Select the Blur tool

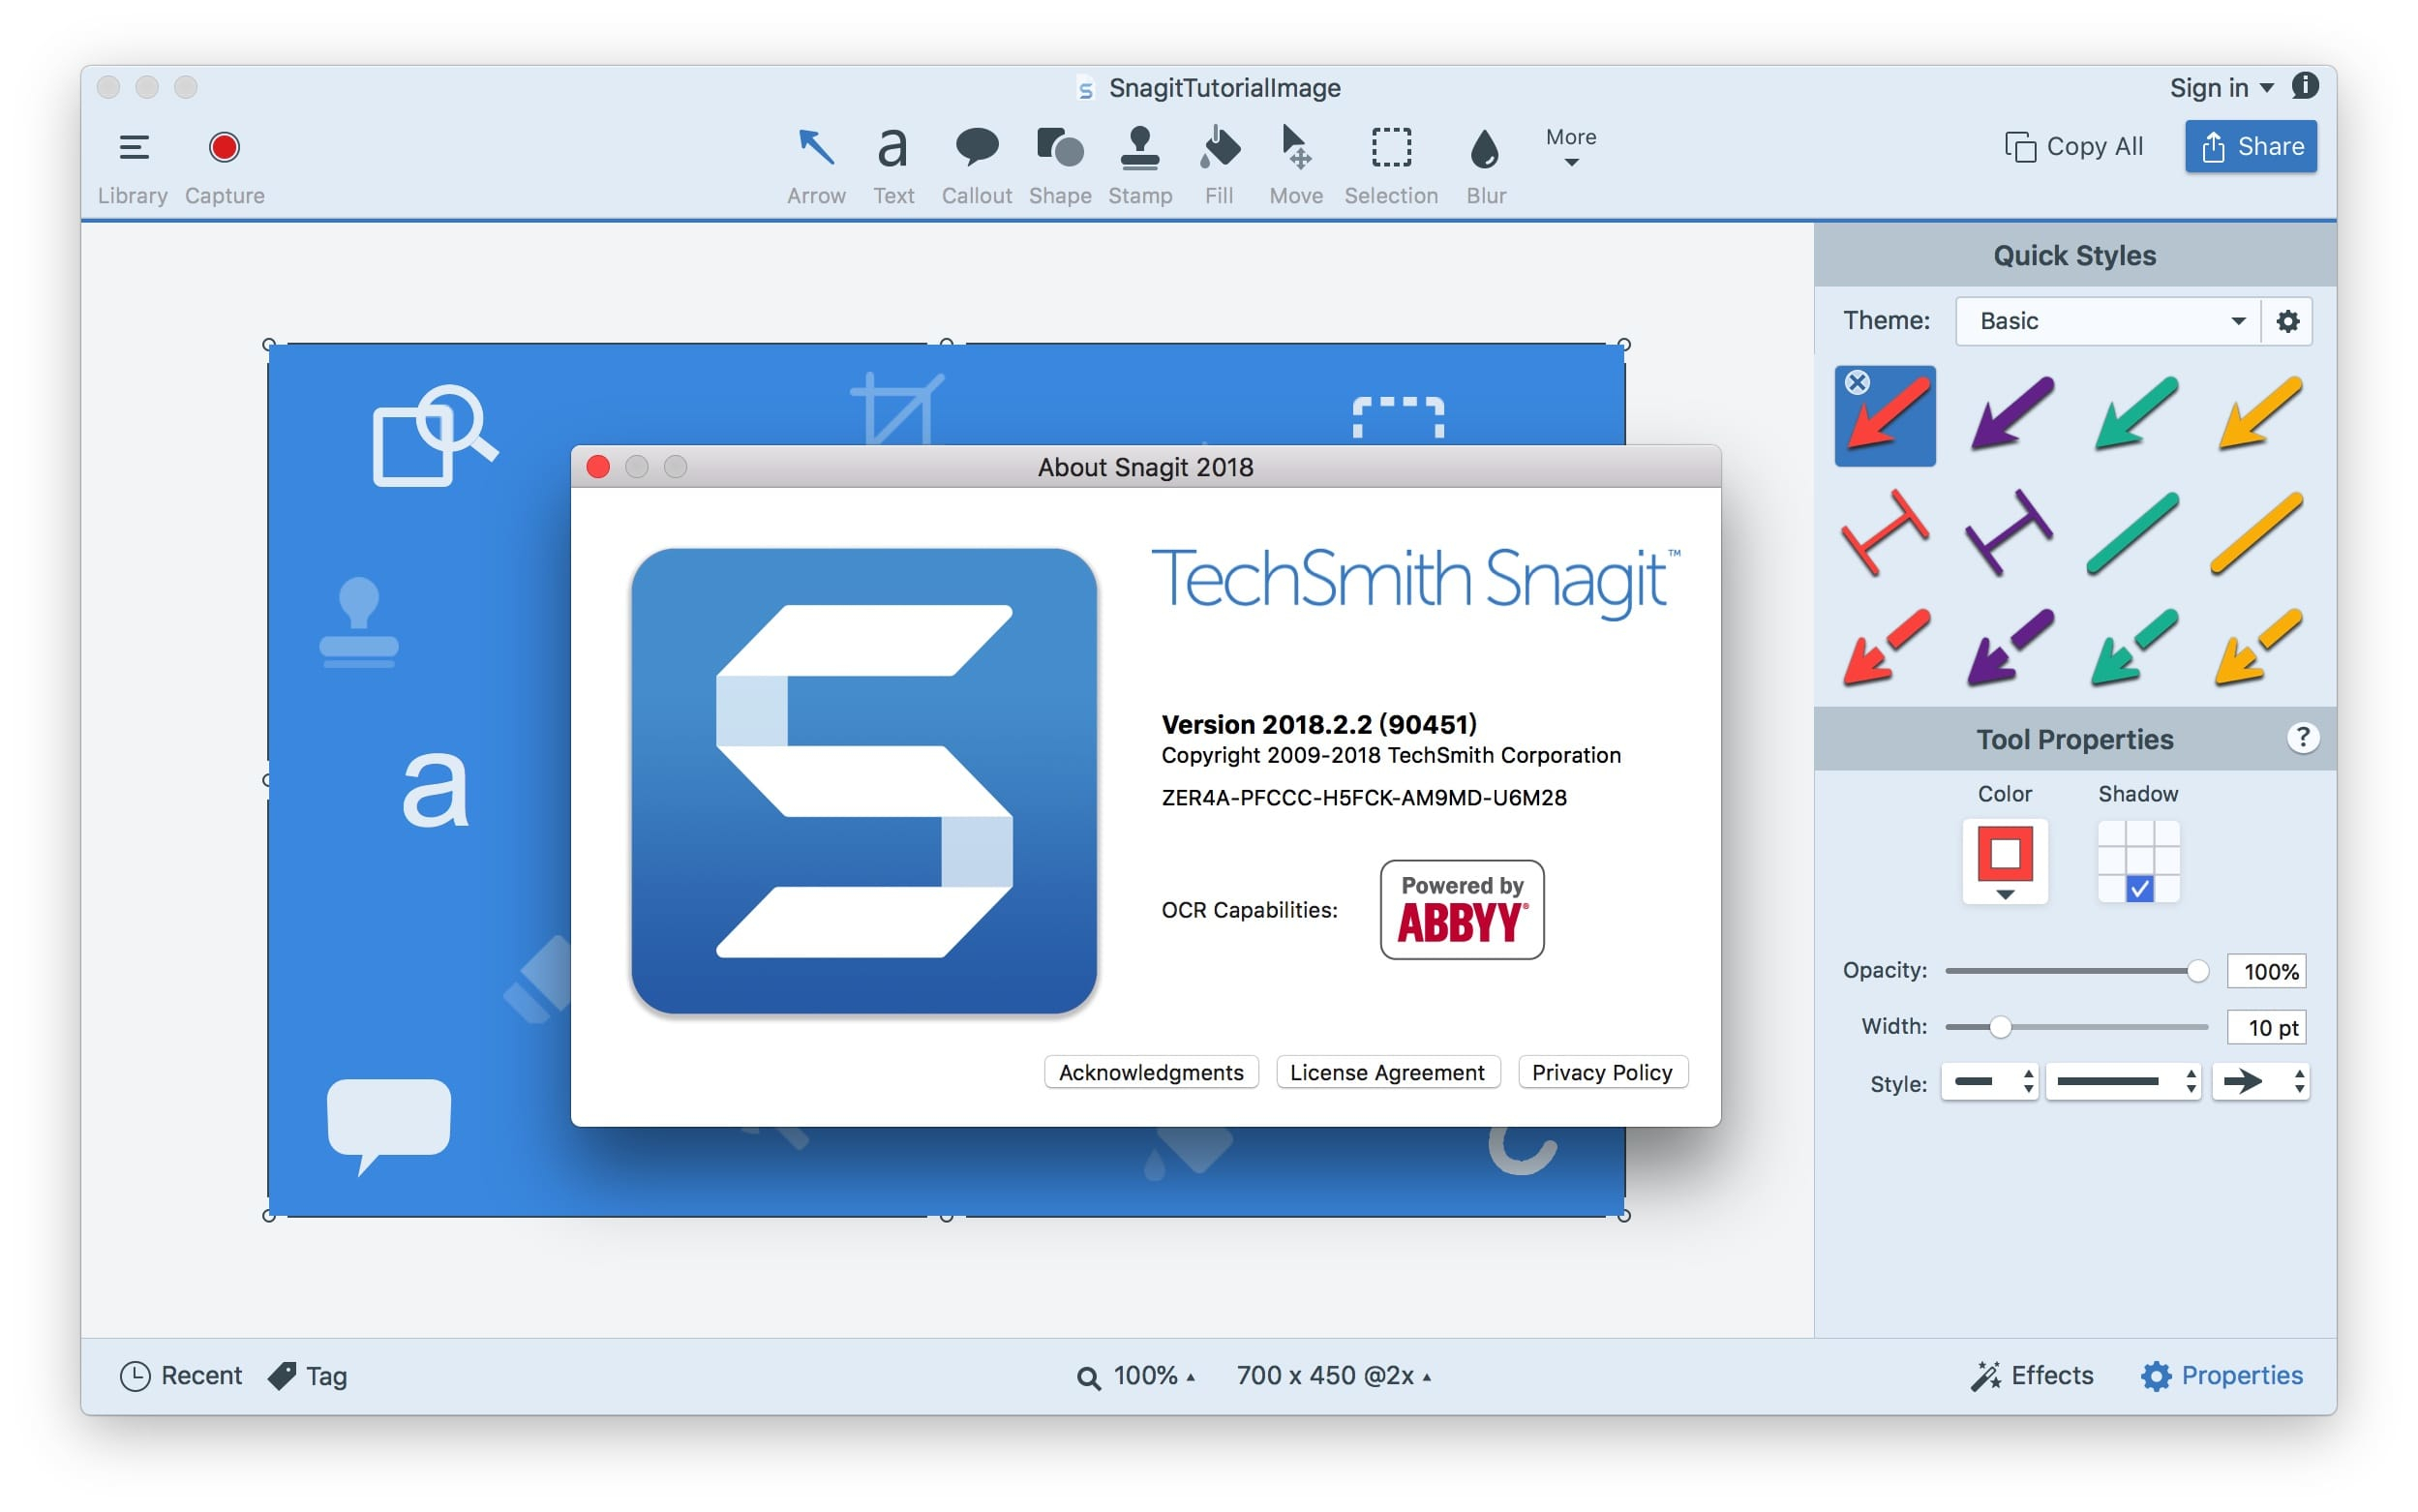point(1486,164)
